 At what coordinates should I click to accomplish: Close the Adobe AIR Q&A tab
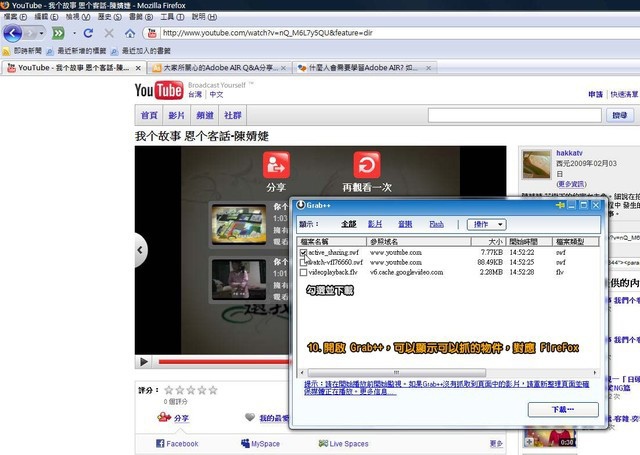pyautogui.click(x=283, y=68)
